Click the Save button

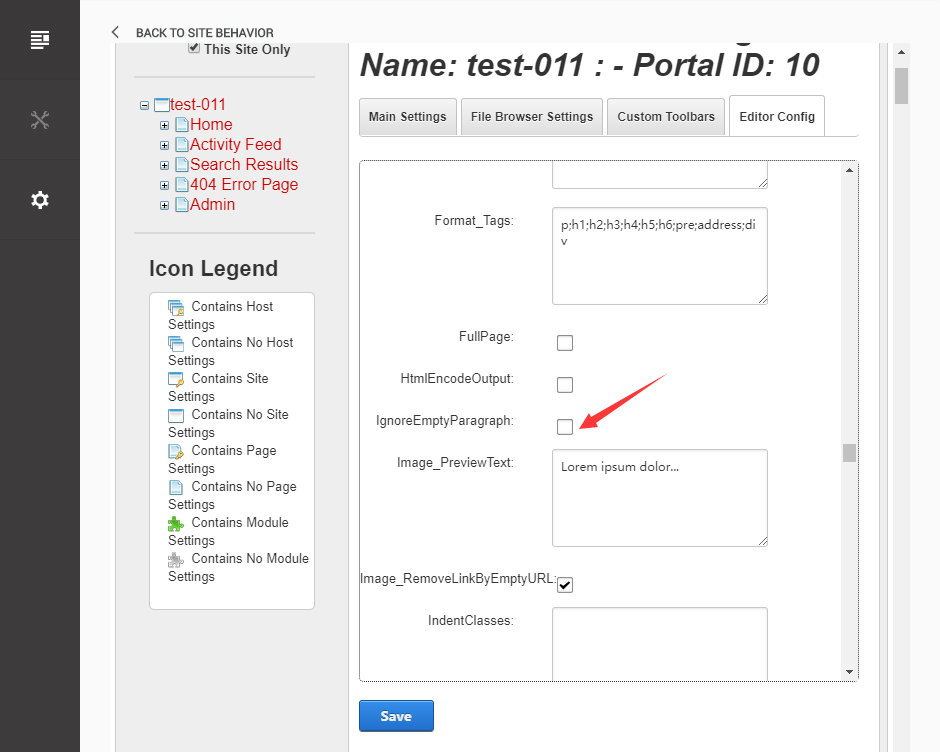tap(396, 716)
